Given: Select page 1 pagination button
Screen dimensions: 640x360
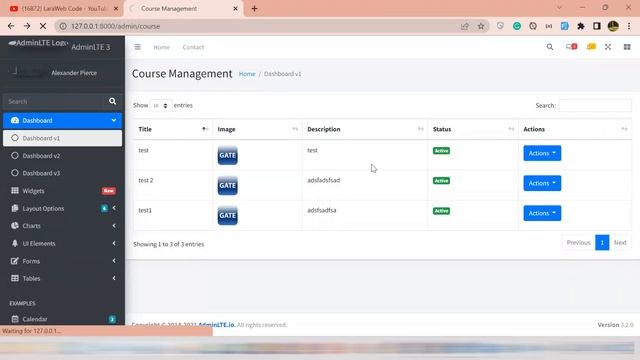Looking at the screenshot, I should [602, 242].
